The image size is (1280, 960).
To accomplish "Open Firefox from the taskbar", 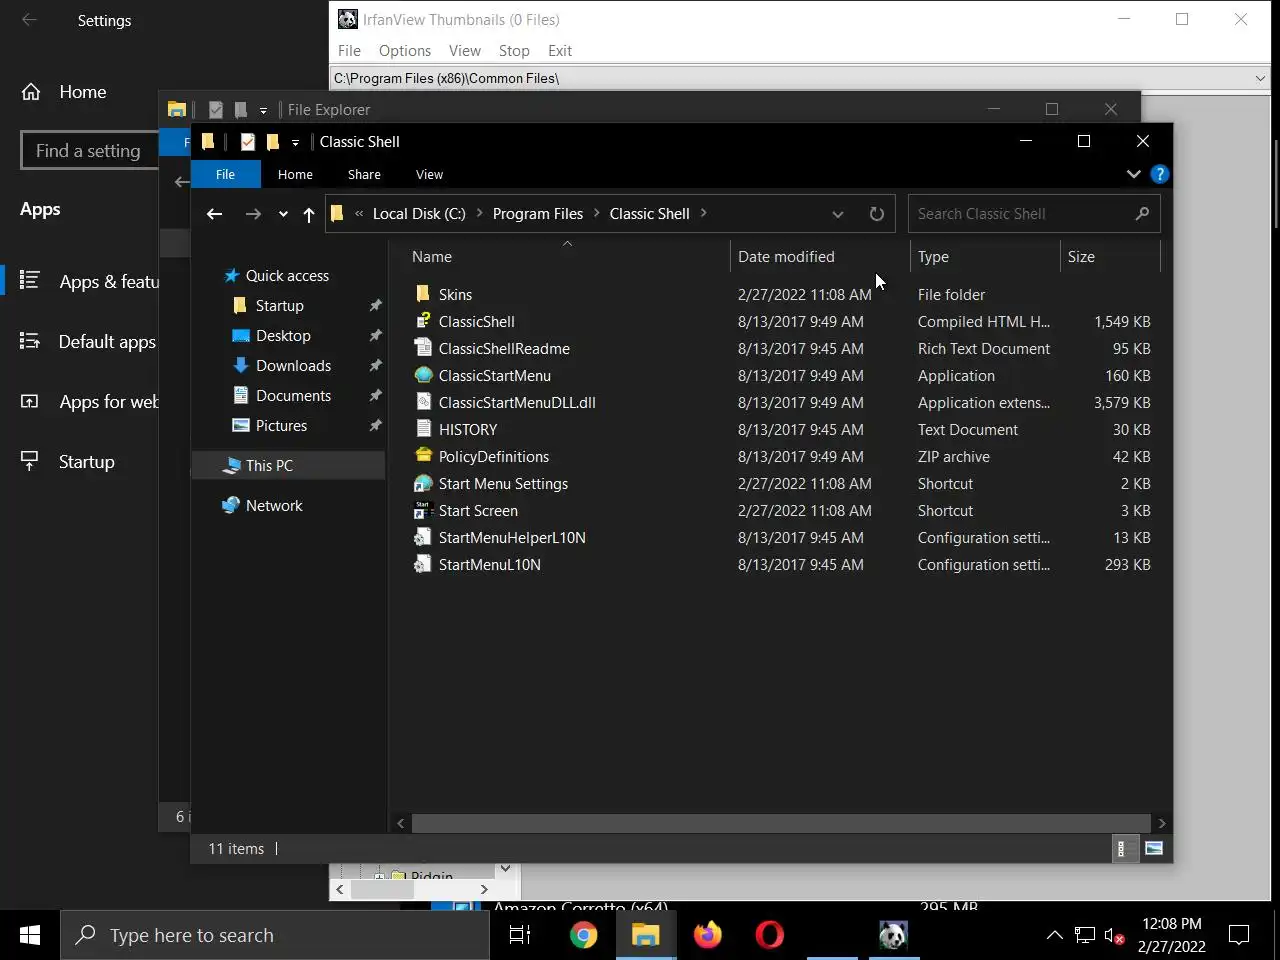I will 708,935.
